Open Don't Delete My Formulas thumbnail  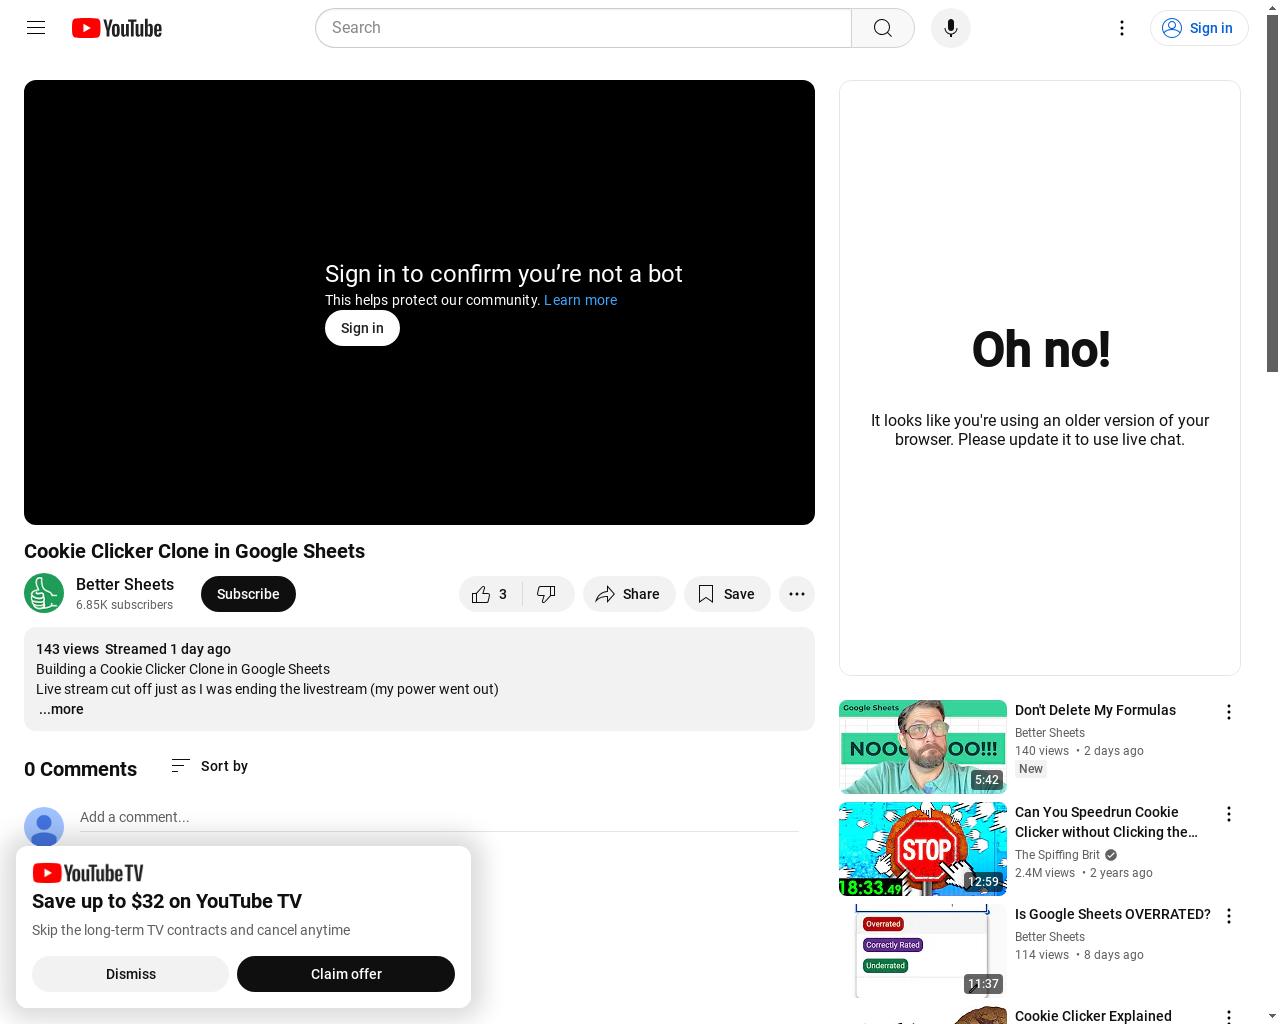[x=923, y=747]
